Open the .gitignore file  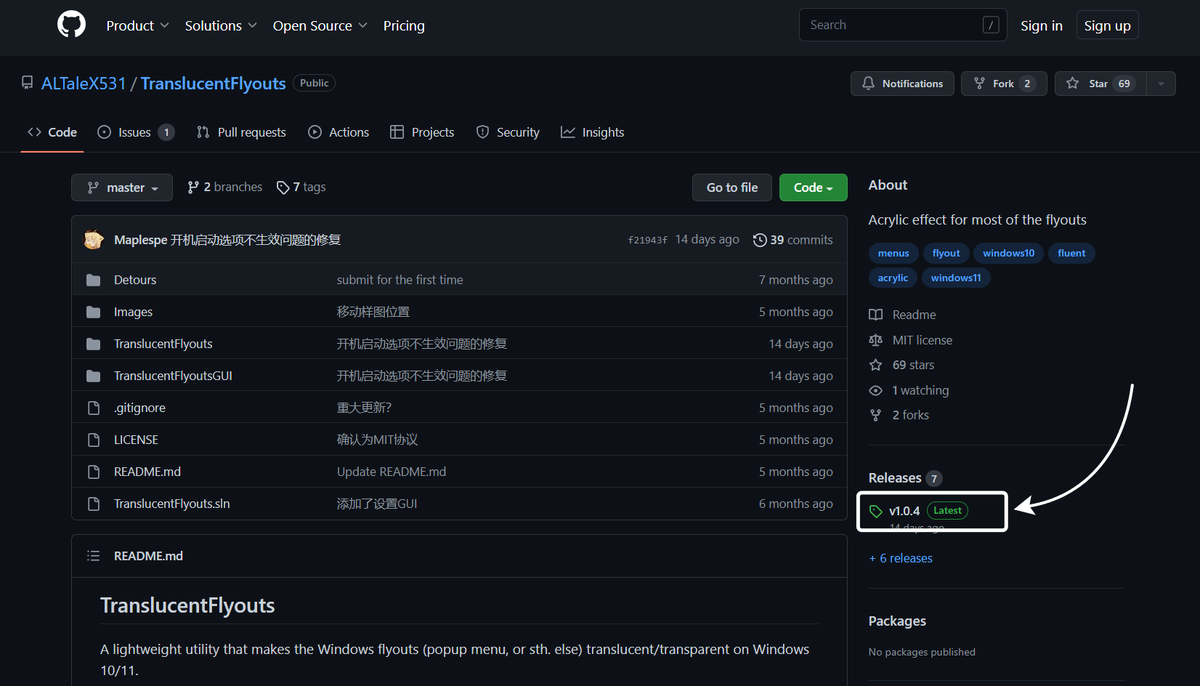click(140, 408)
